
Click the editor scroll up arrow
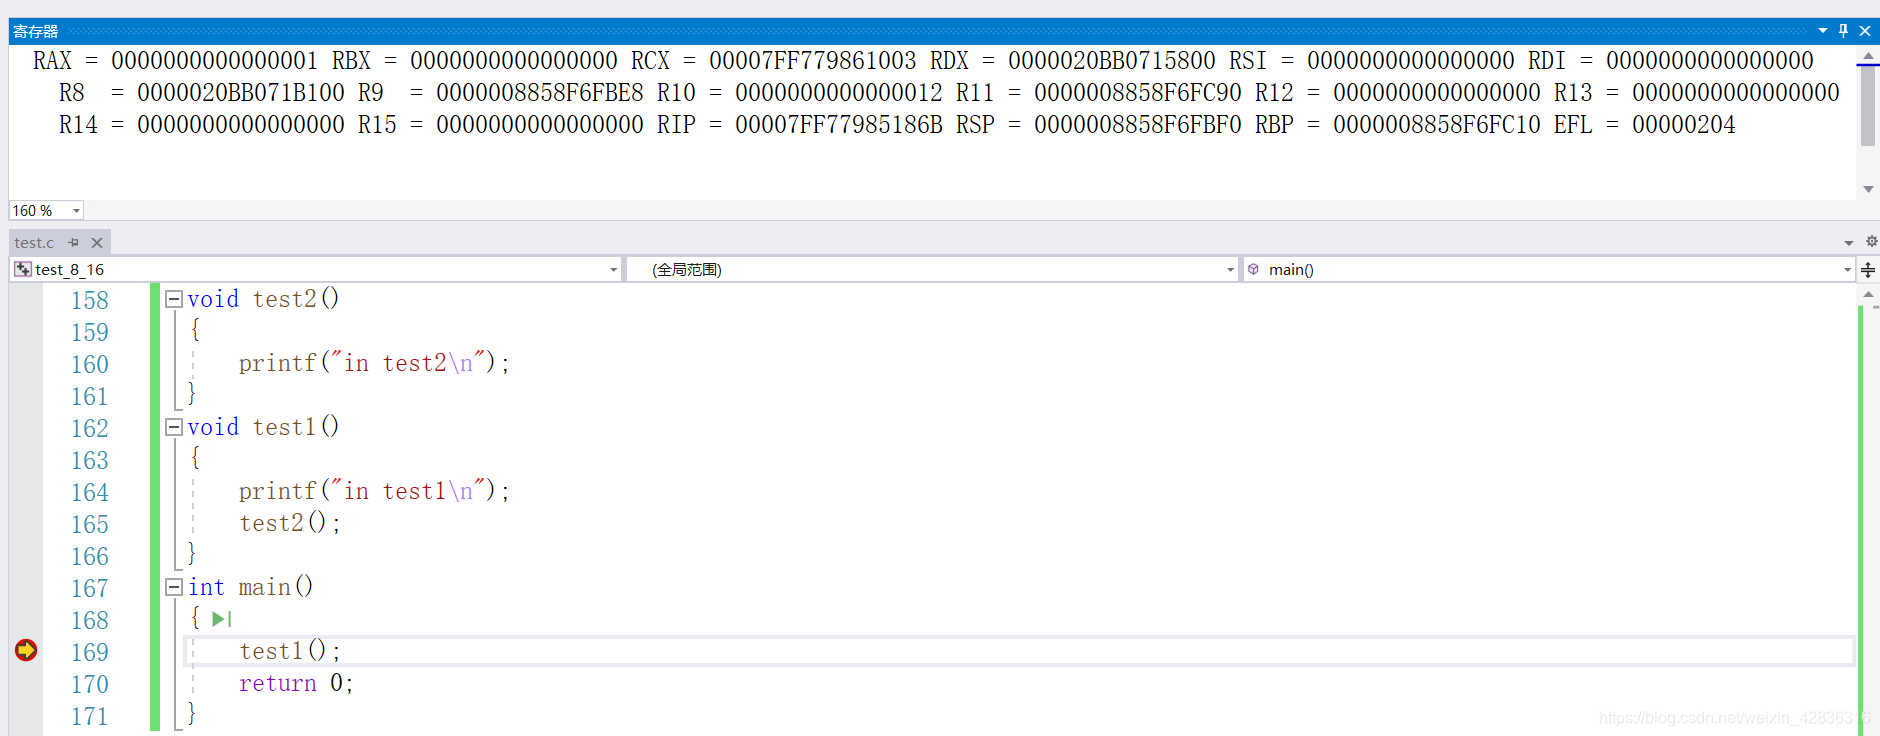click(1868, 295)
